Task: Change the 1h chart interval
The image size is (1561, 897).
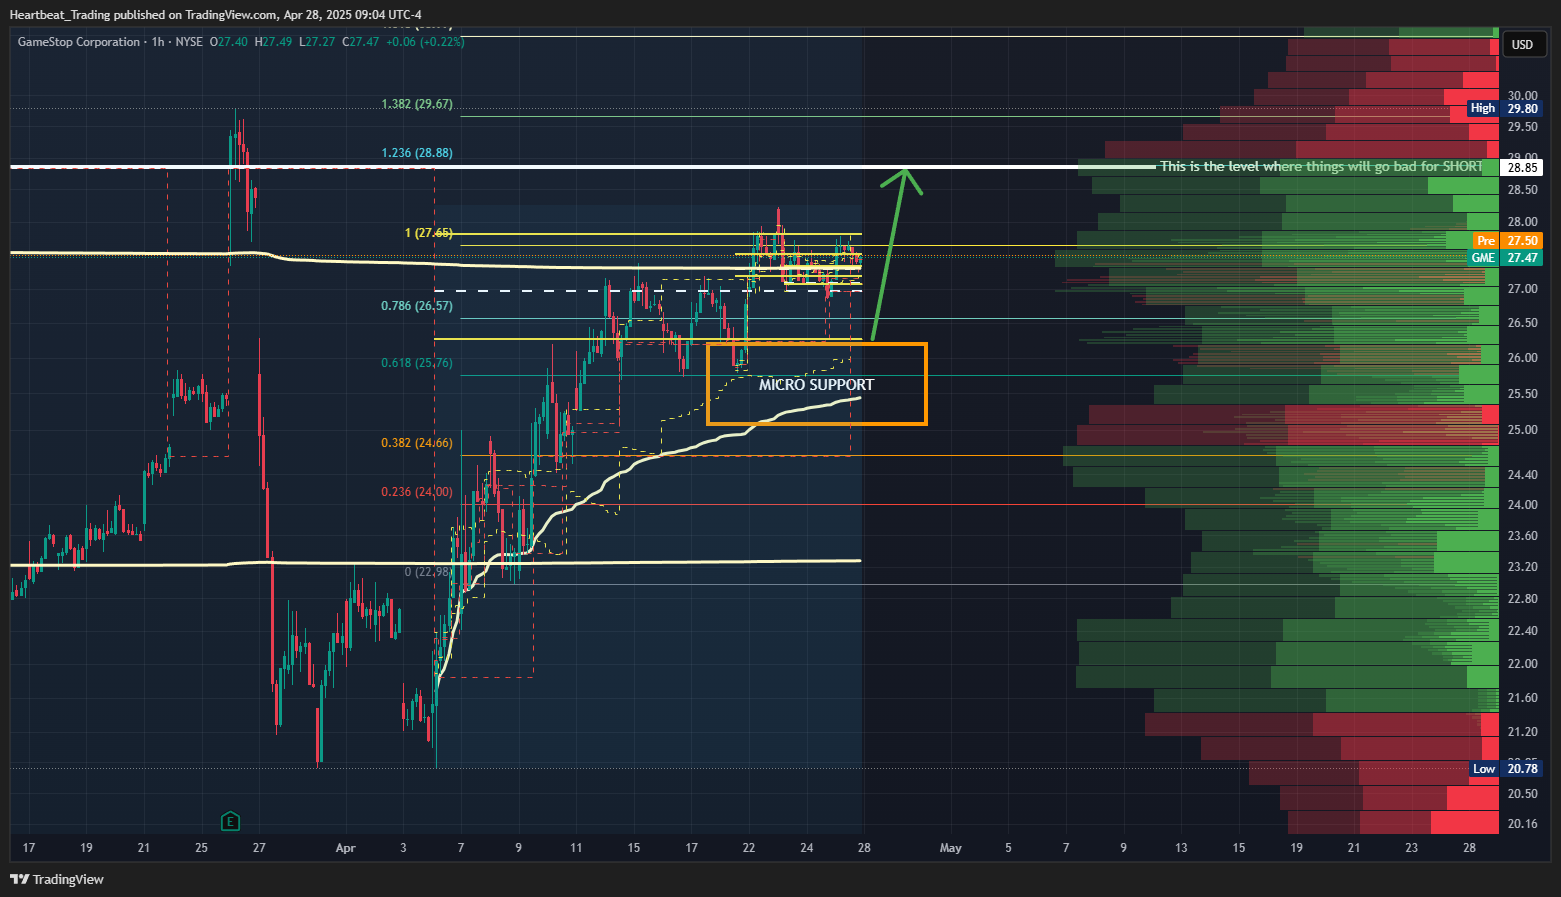Action: [x=158, y=42]
